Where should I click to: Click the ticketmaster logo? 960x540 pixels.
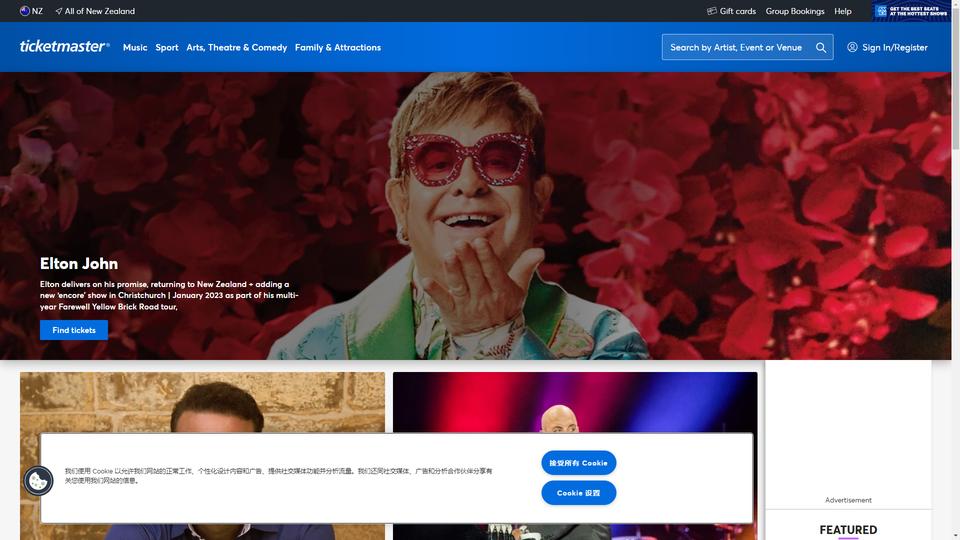(65, 47)
